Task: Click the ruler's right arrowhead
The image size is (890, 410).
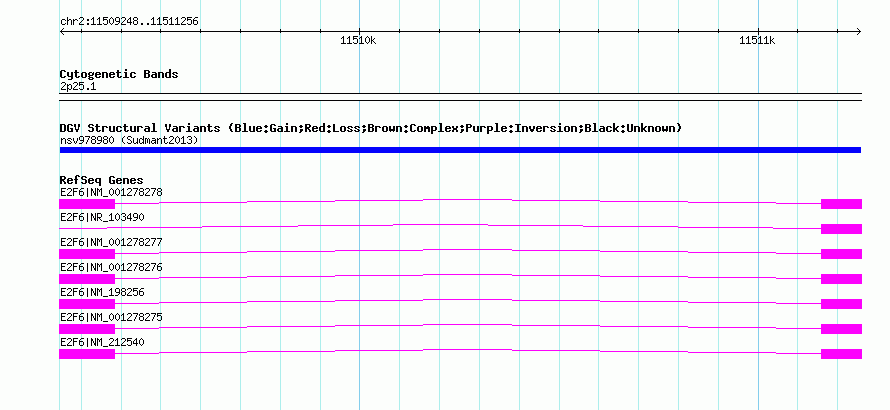Action: (x=859, y=31)
